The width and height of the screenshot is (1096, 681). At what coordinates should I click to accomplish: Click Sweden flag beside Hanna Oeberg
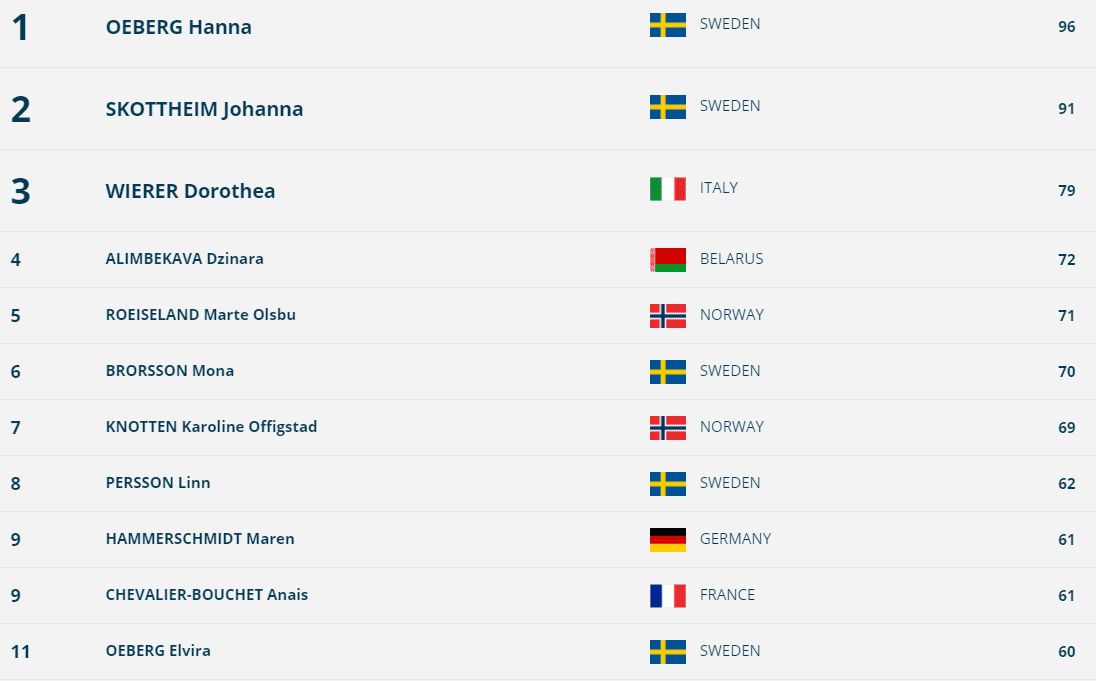[x=667, y=25]
